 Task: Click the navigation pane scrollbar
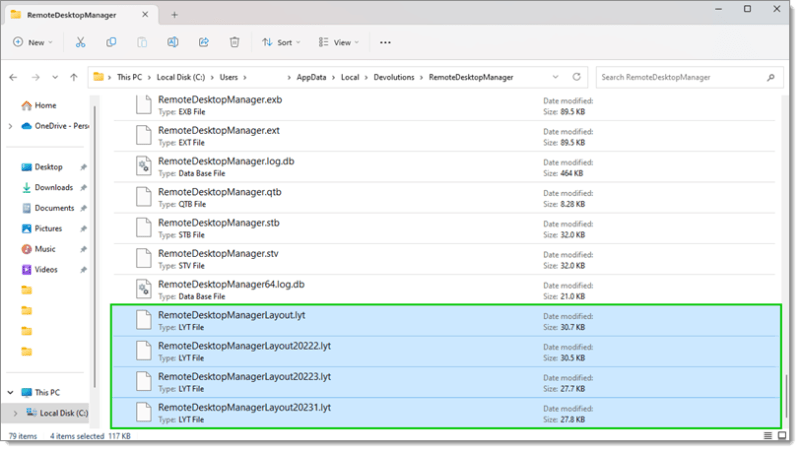point(94,247)
